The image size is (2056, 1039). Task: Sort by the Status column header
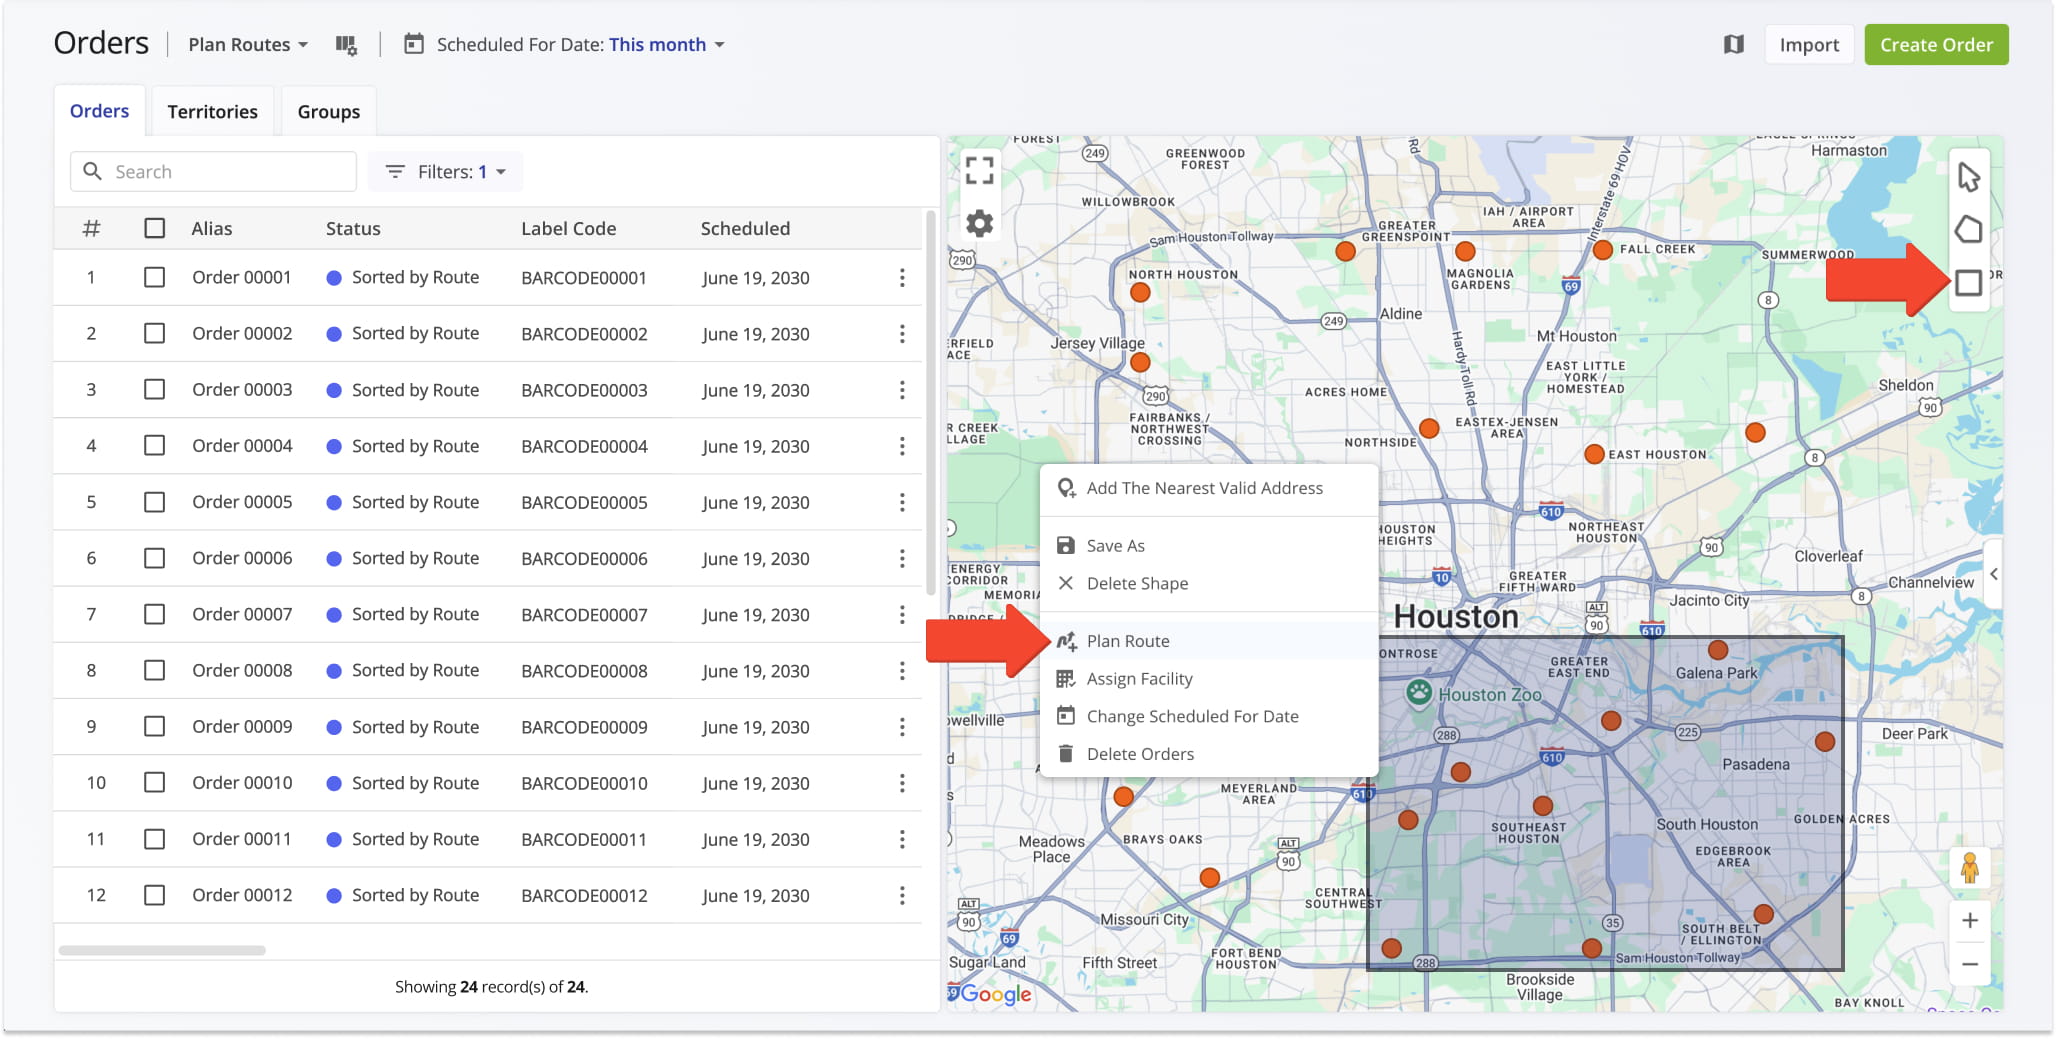click(x=353, y=228)
